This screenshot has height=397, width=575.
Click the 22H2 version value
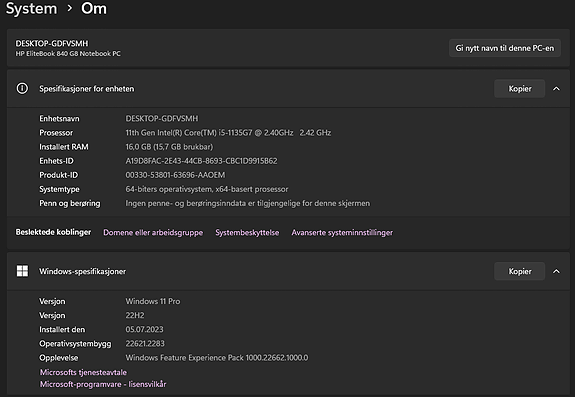click(x=135, y=315)
